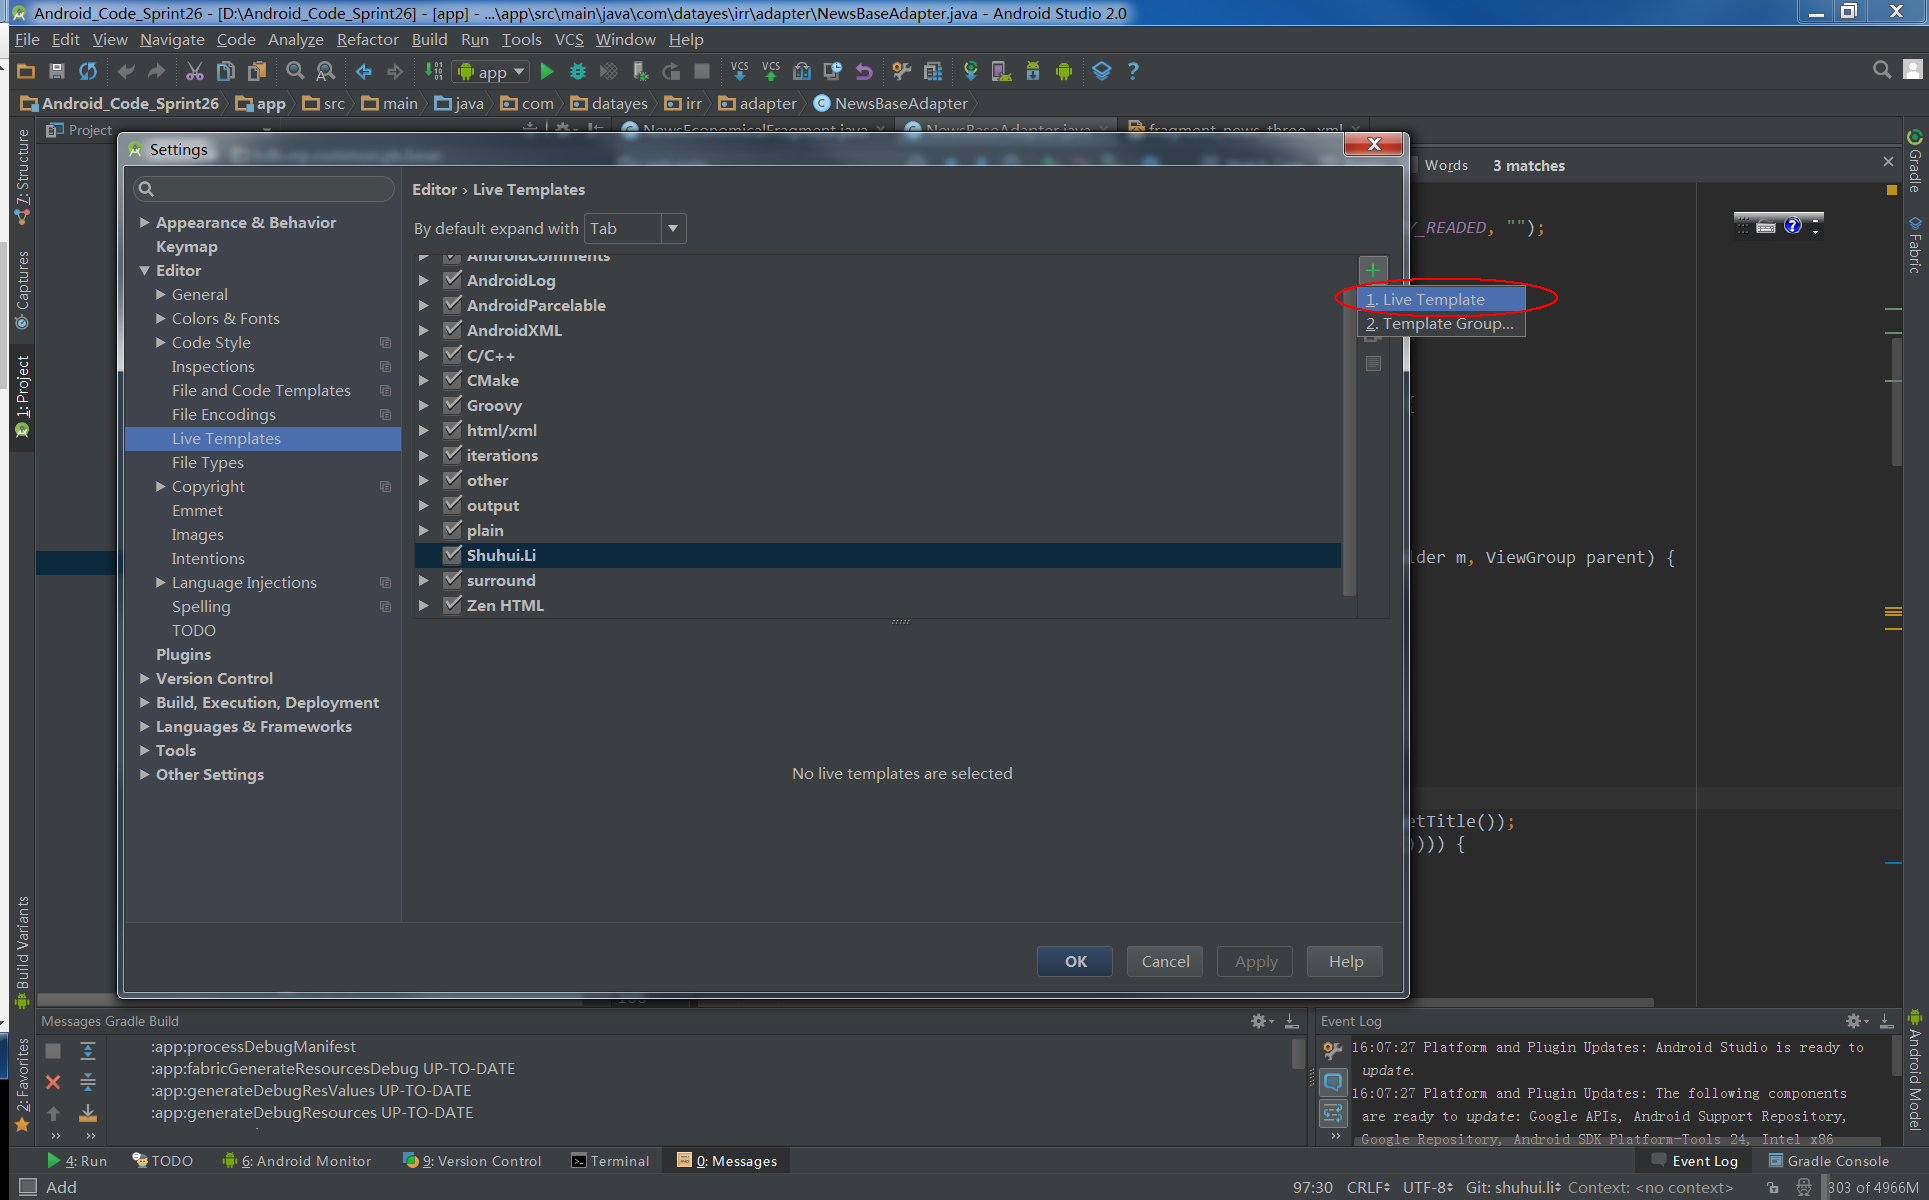Choose '2. Template Group...' popup menu item

tap(1441, 323)
